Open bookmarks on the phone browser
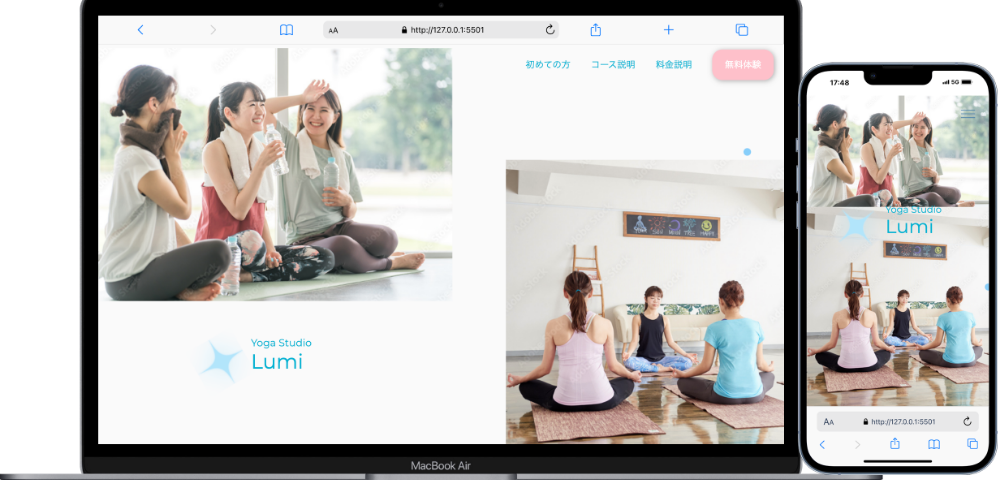1000x480 pixels. tap(934, 444)
